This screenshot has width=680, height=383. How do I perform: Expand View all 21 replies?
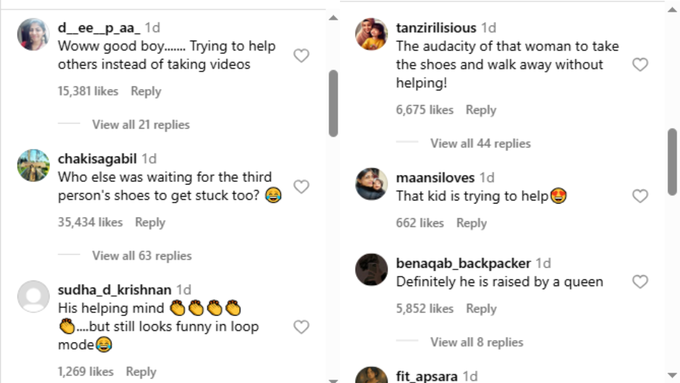point(141,125)
